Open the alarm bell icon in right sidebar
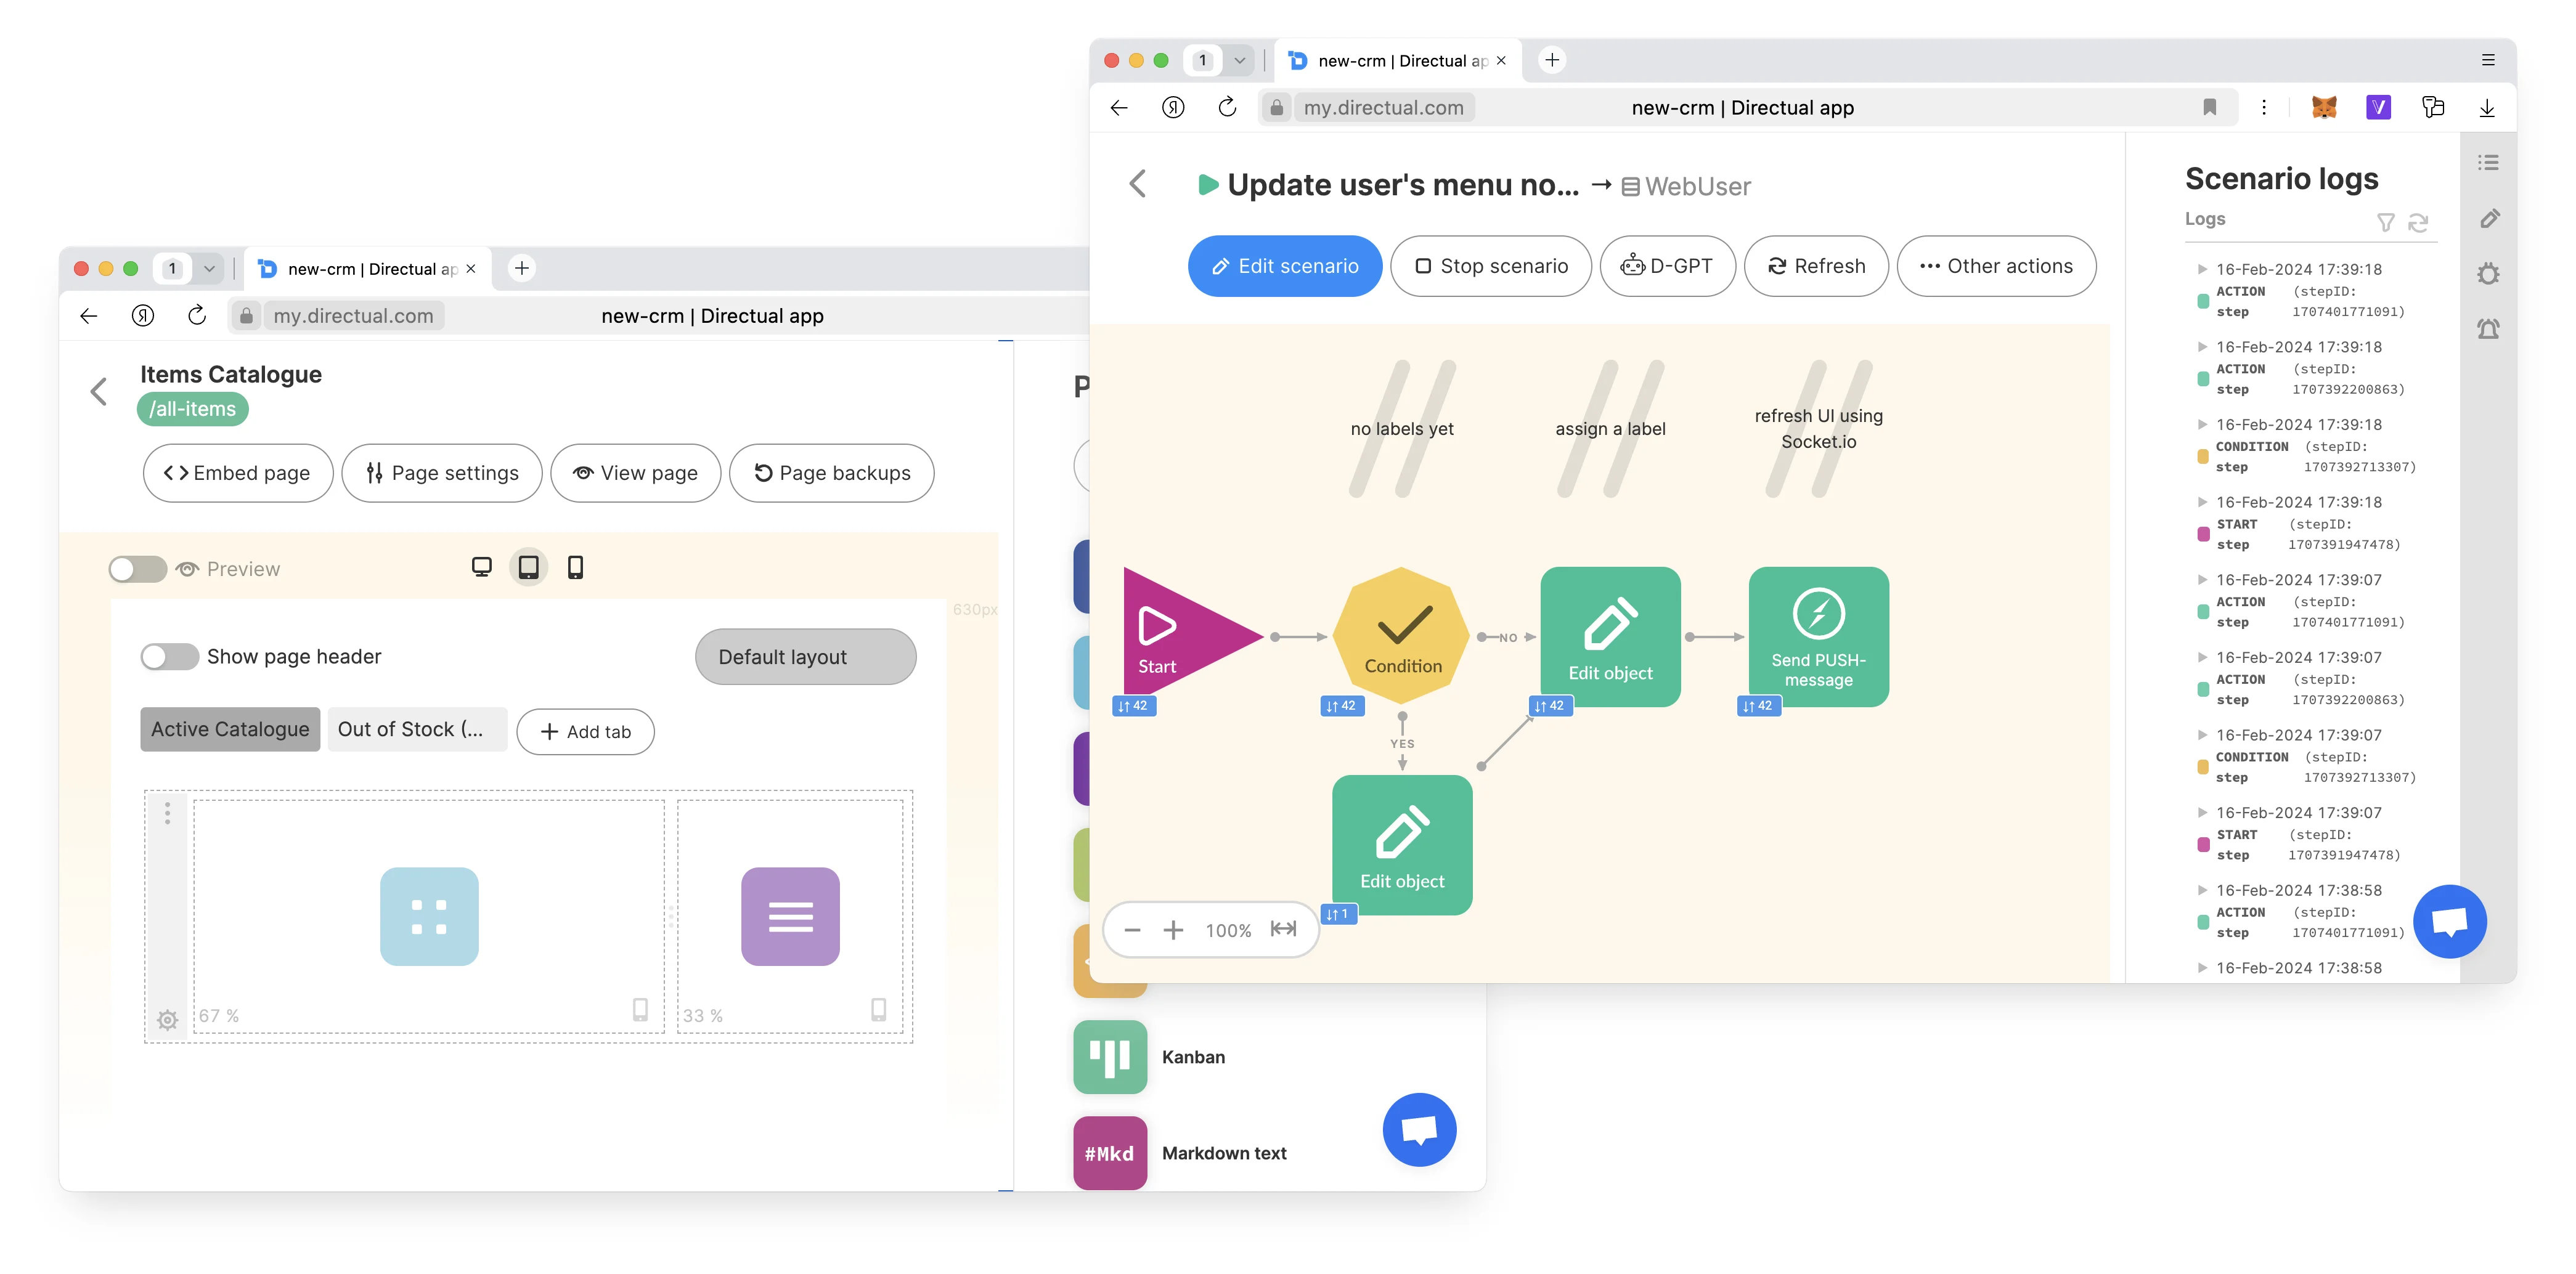Viewport: 2576px width, 1274px height. coord(2488,329)
